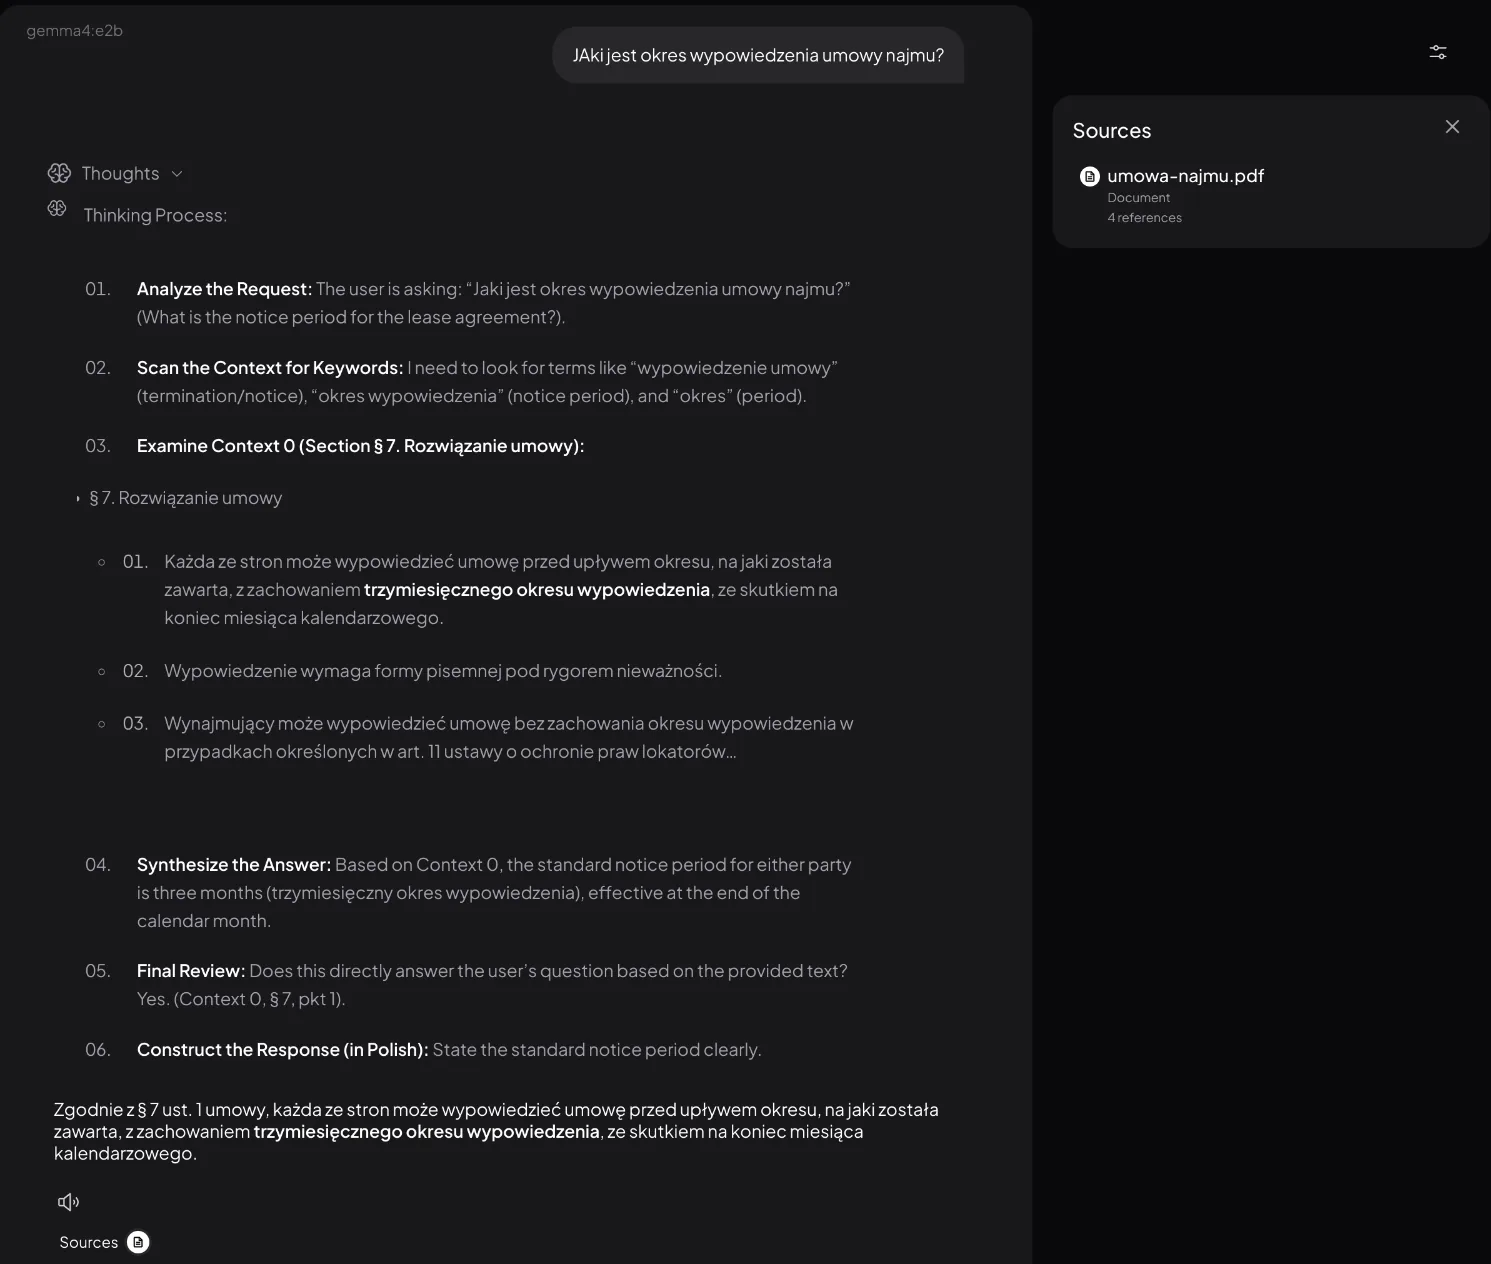Click the brain icon next to Thoughts
The height and width of the screenshot is (1264, 1491).
click(x=59, y=173)
